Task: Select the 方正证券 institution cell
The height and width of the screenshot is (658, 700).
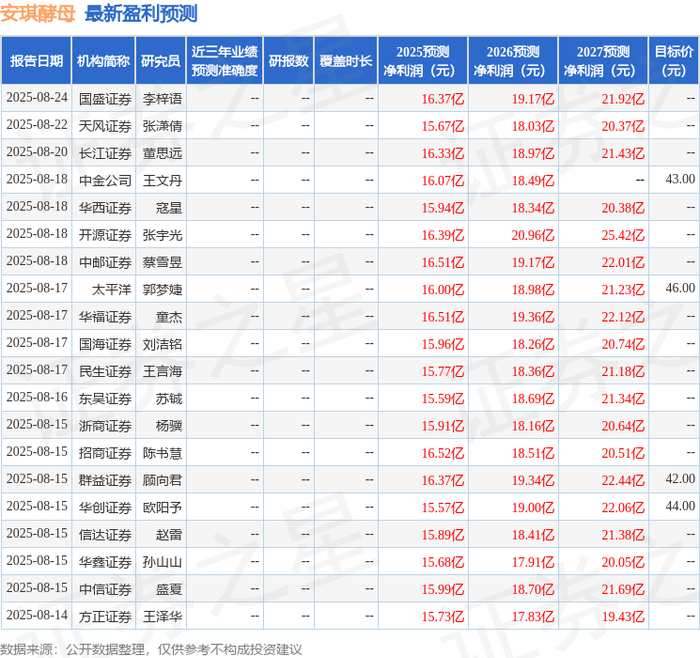Action: tap(105, 616)
